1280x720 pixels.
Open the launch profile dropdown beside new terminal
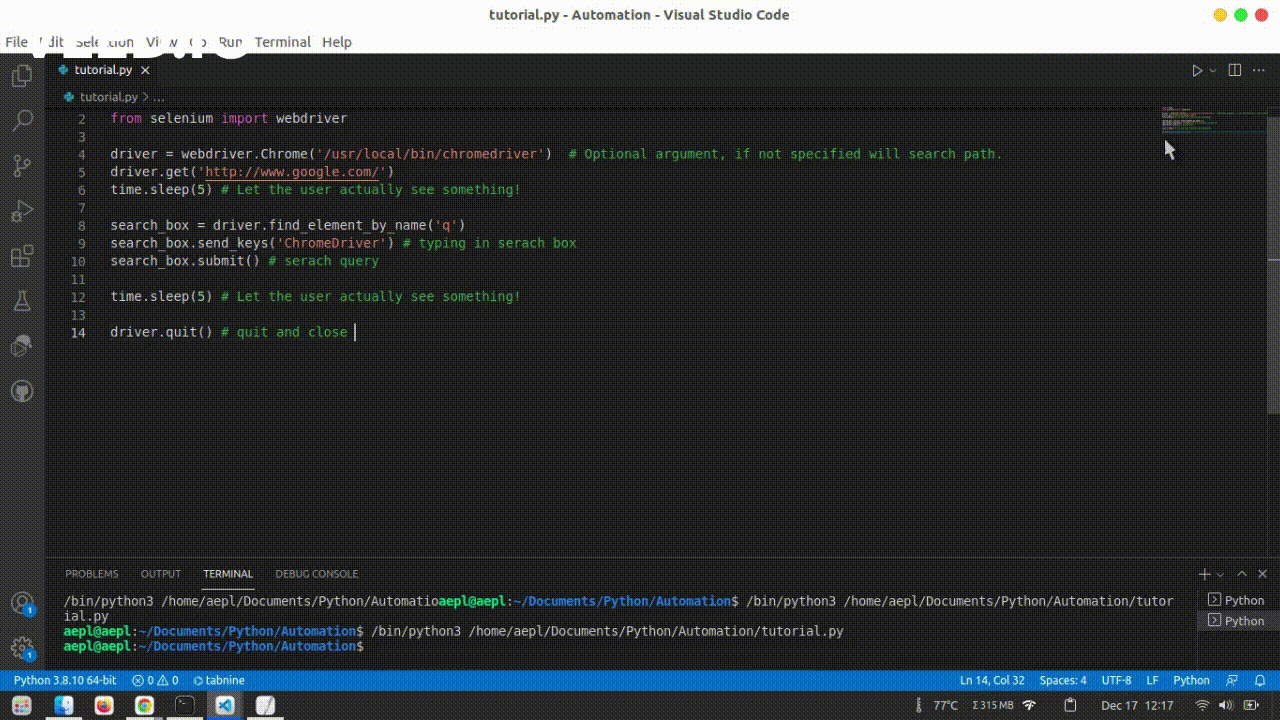1220,574
